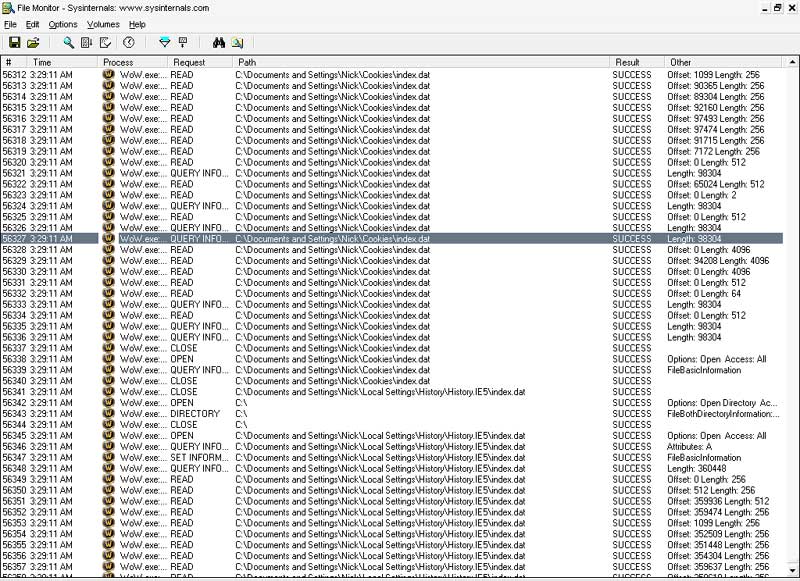The image size is (800, 581).
Task: Click 'Offset: 7172 Length: 256' cell
Action: pos(713,151)
